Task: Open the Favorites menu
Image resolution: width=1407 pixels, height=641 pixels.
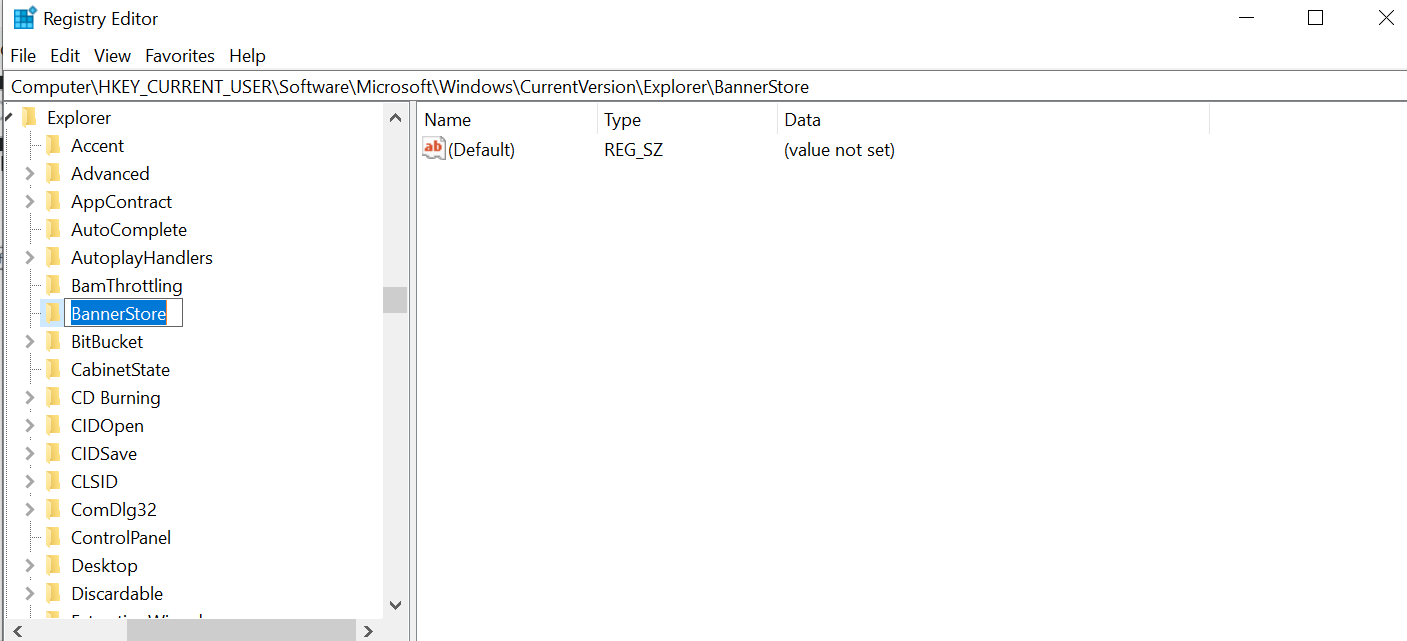Action: 180,56
